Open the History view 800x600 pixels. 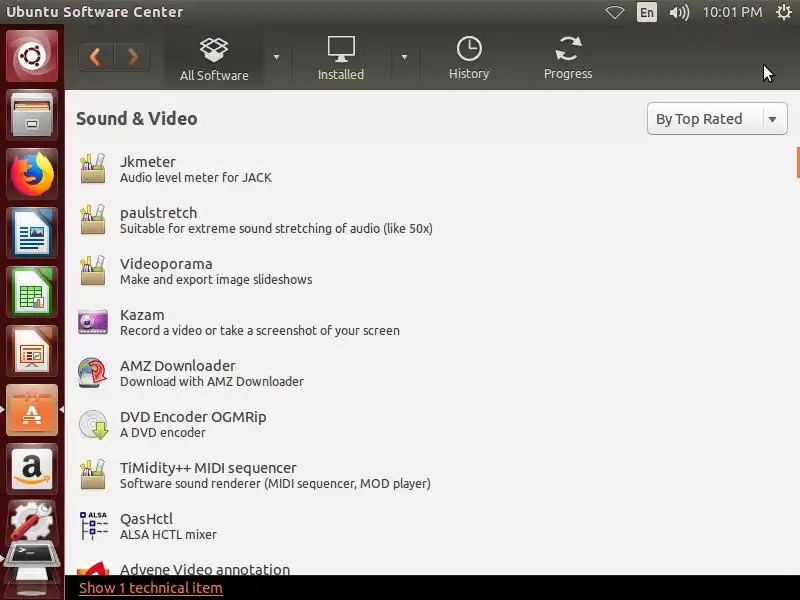[469, 59]
